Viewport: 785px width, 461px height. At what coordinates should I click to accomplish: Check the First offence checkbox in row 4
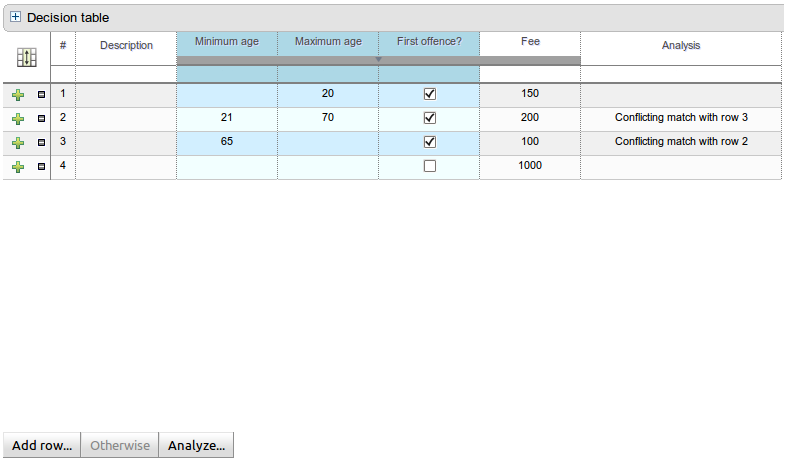[x=430, y=166]
